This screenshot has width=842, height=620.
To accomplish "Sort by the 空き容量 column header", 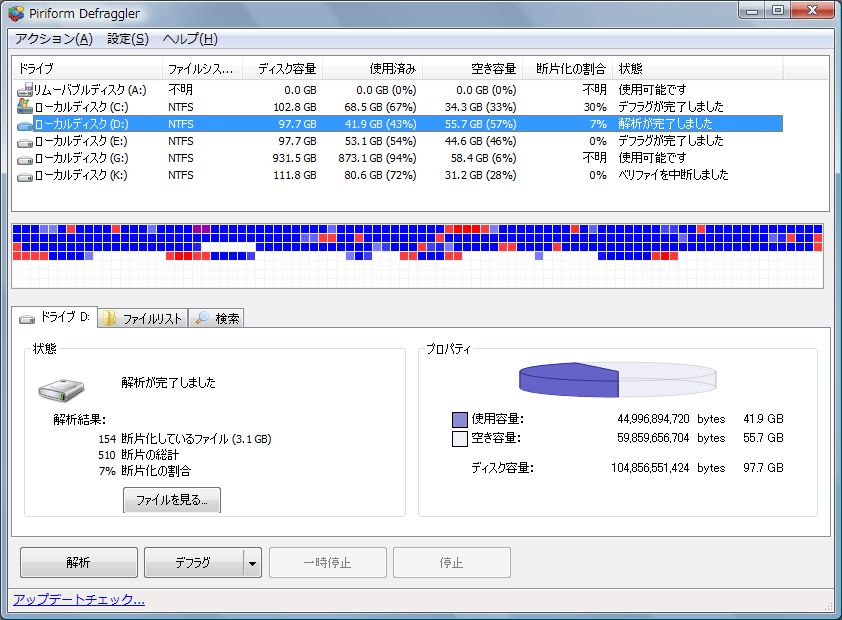I will click(473, 69).
